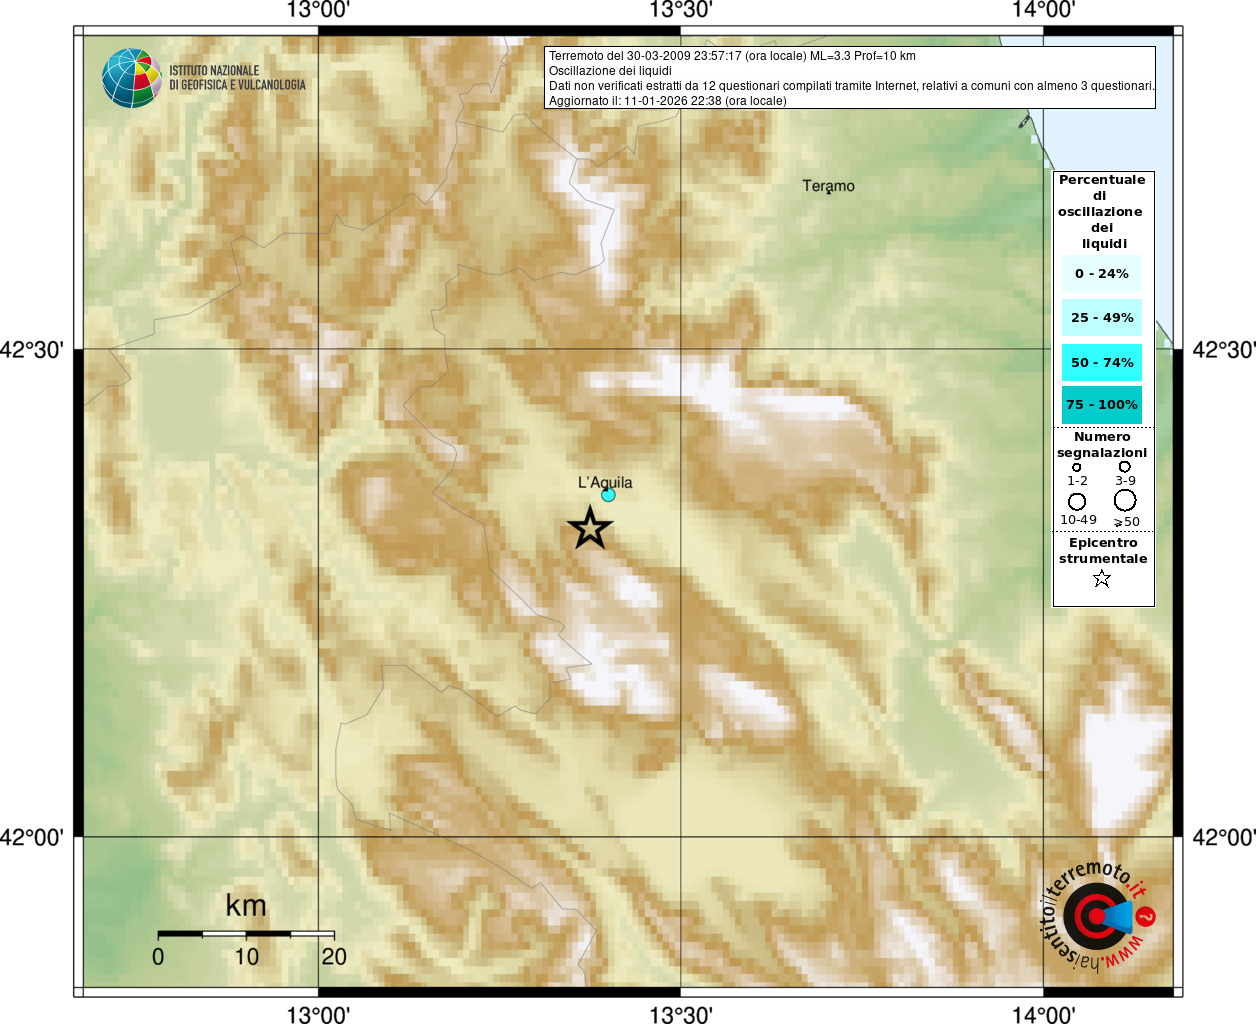1256x1024 pixels.
Task: Click the epicenter star on the map
Action: [590, 528]
